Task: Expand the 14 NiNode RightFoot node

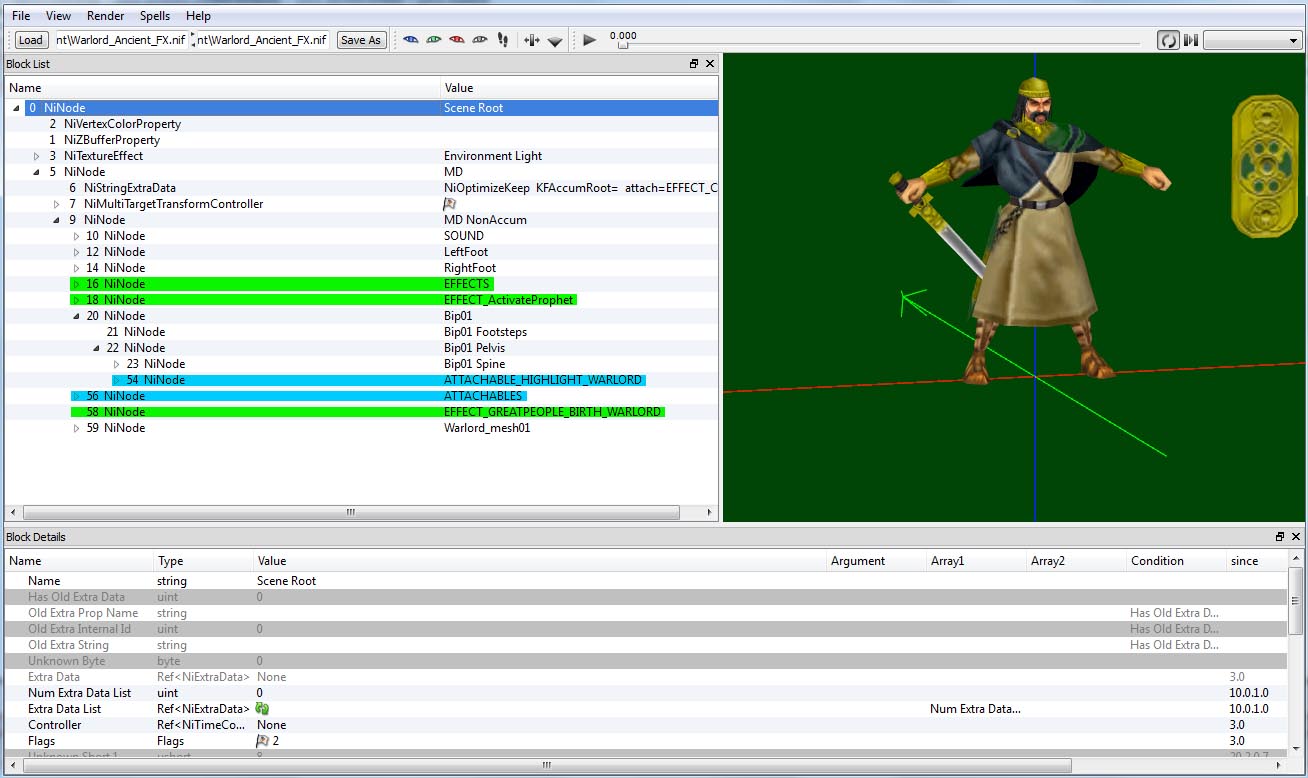Action: (77, 268)
